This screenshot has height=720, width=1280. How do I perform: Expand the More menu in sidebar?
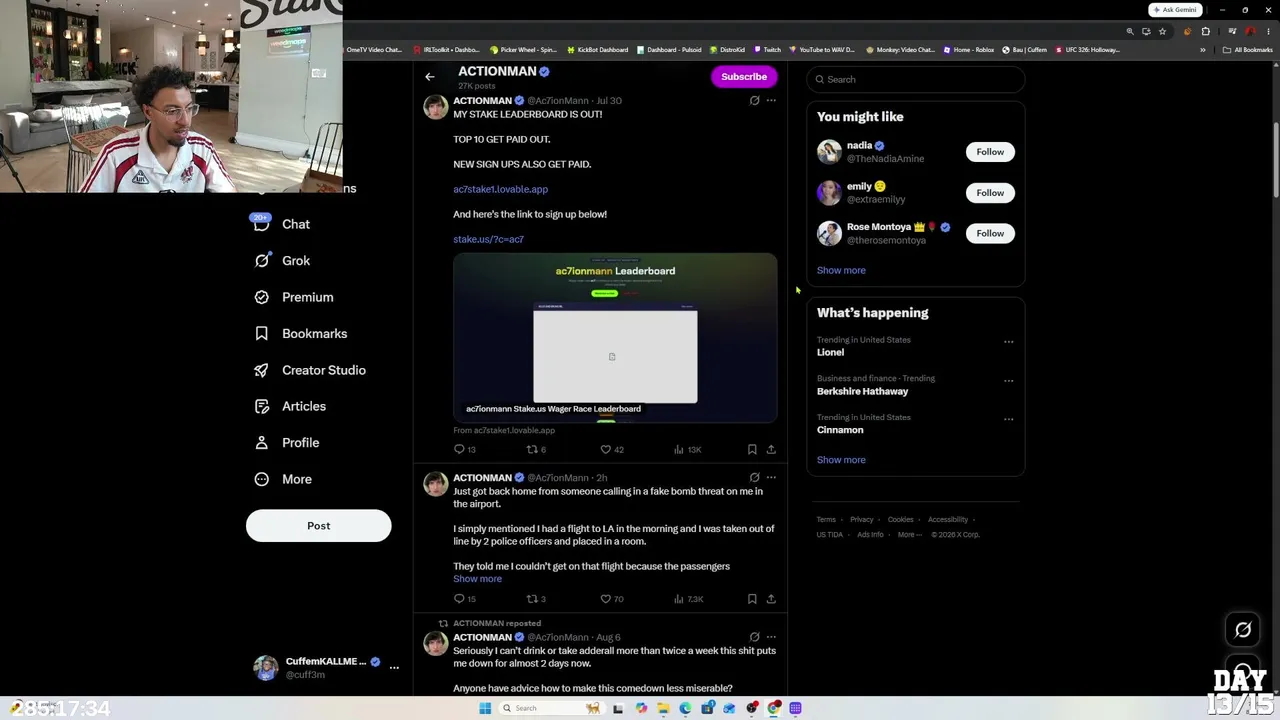pos(282,479)
